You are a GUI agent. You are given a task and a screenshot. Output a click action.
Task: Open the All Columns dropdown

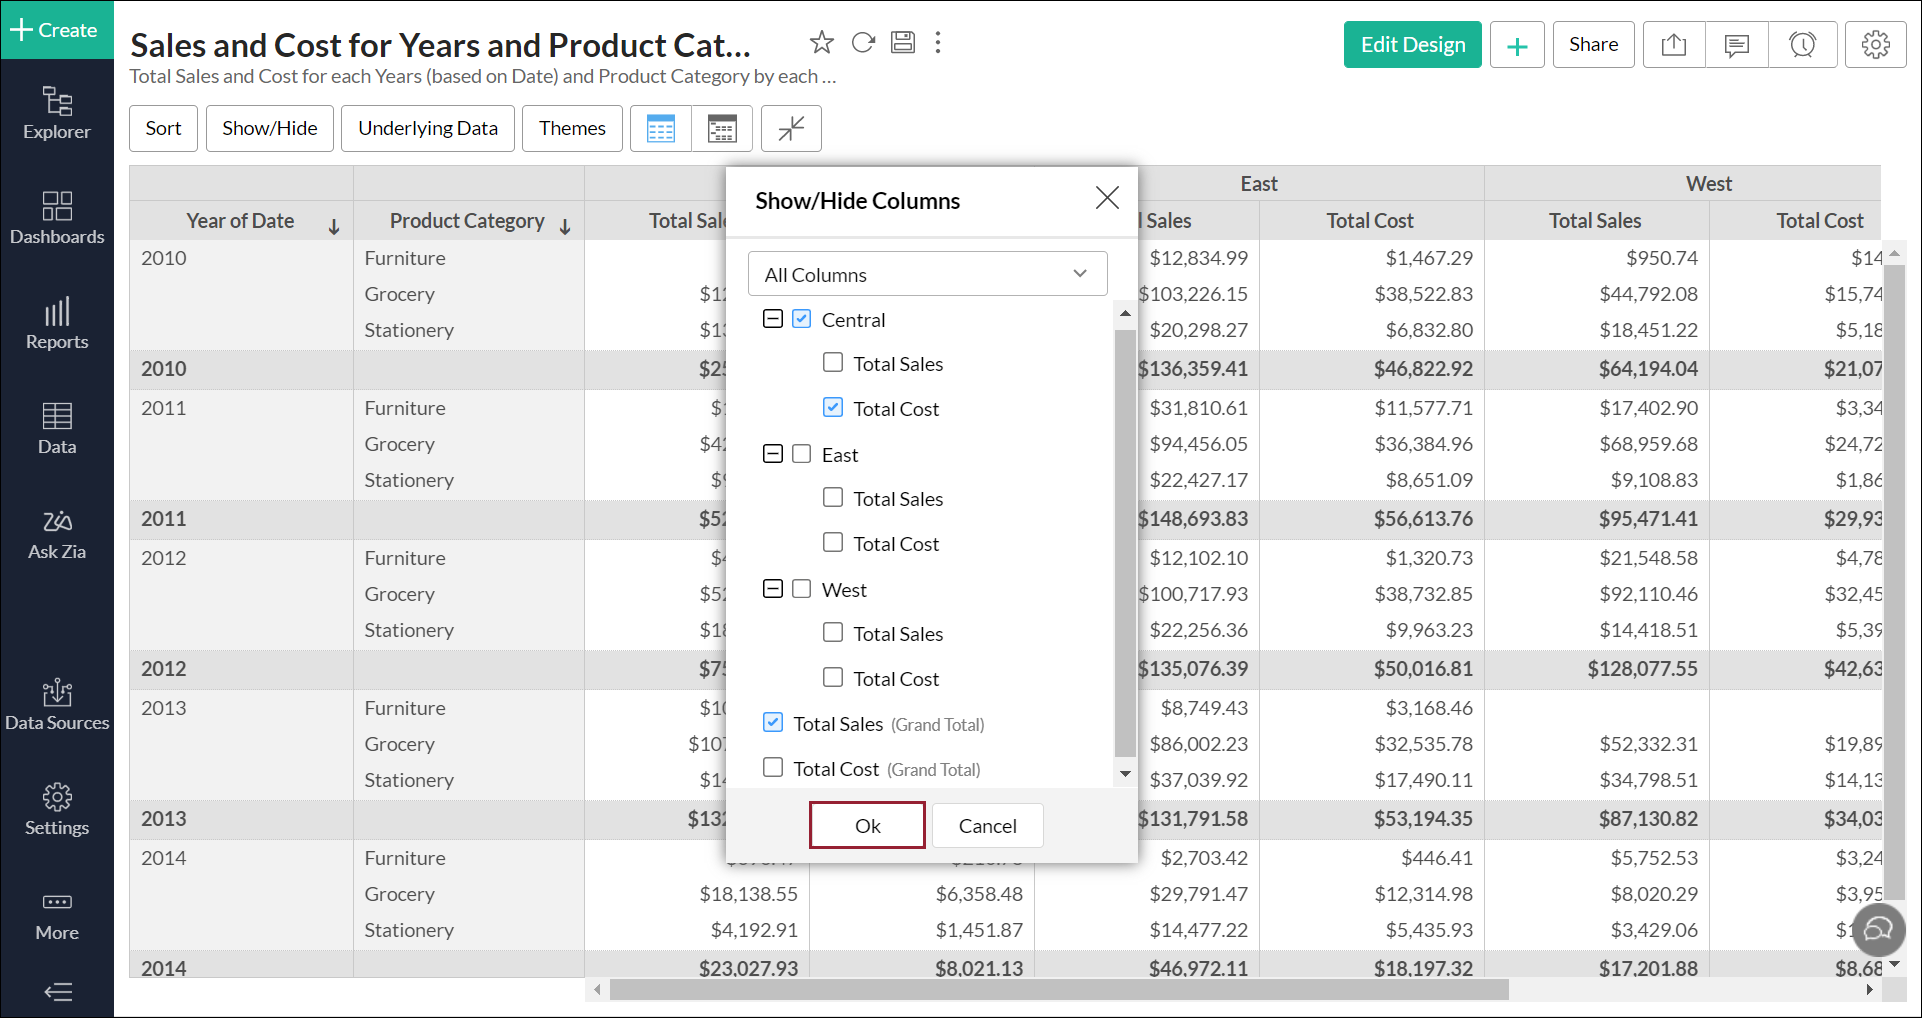coord(927,273)
